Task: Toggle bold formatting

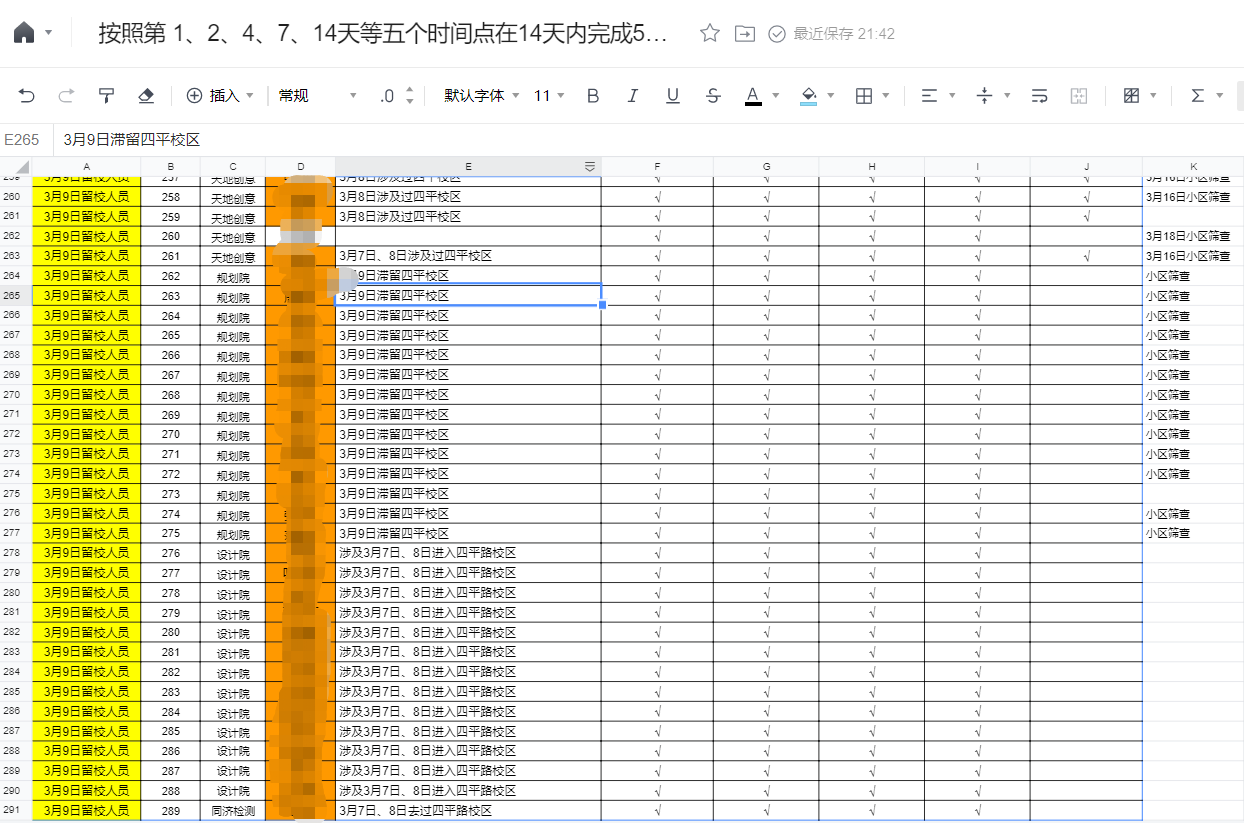Action: [x=593, y=96]
